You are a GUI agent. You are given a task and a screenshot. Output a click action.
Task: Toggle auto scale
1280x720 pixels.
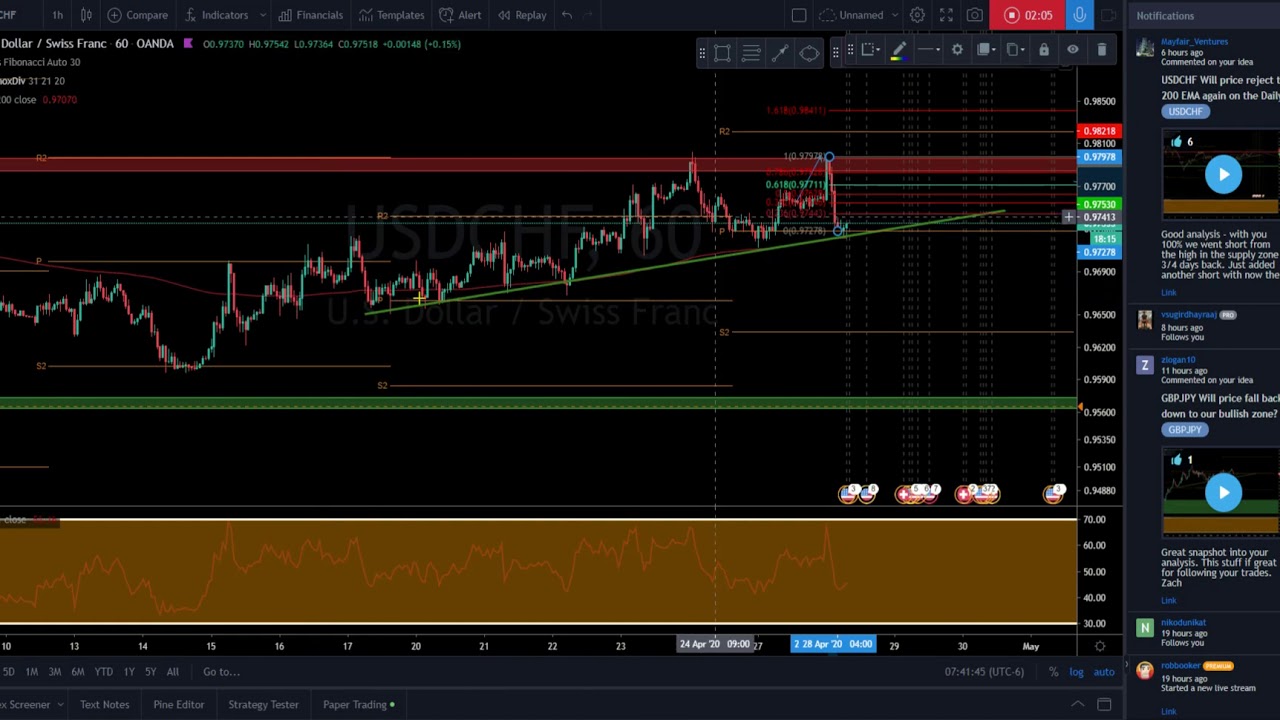(x=1104, y=672)
